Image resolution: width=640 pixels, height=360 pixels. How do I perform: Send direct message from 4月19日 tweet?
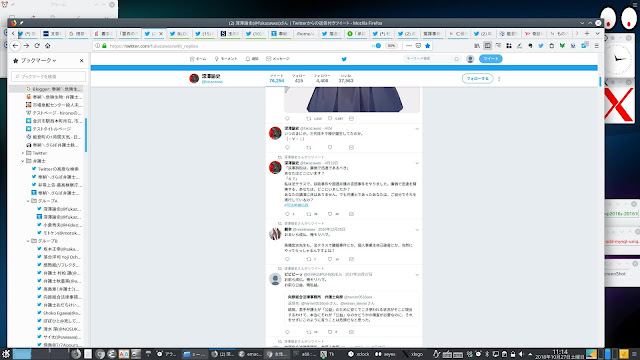pos(351,214)
